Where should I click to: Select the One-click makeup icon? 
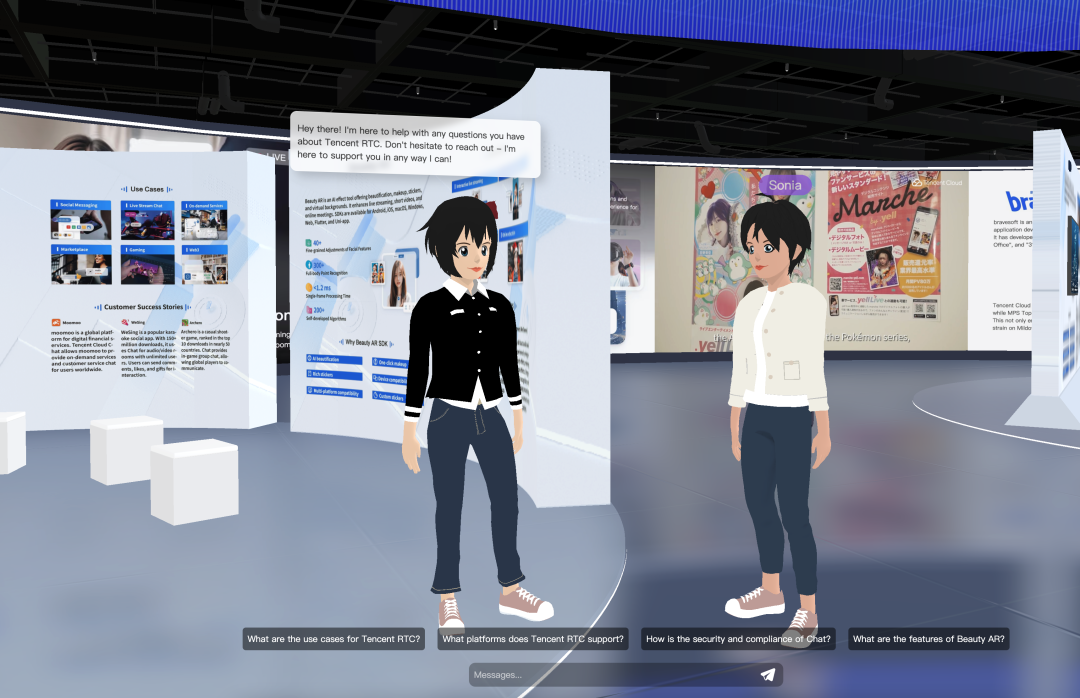click(375, 362)
